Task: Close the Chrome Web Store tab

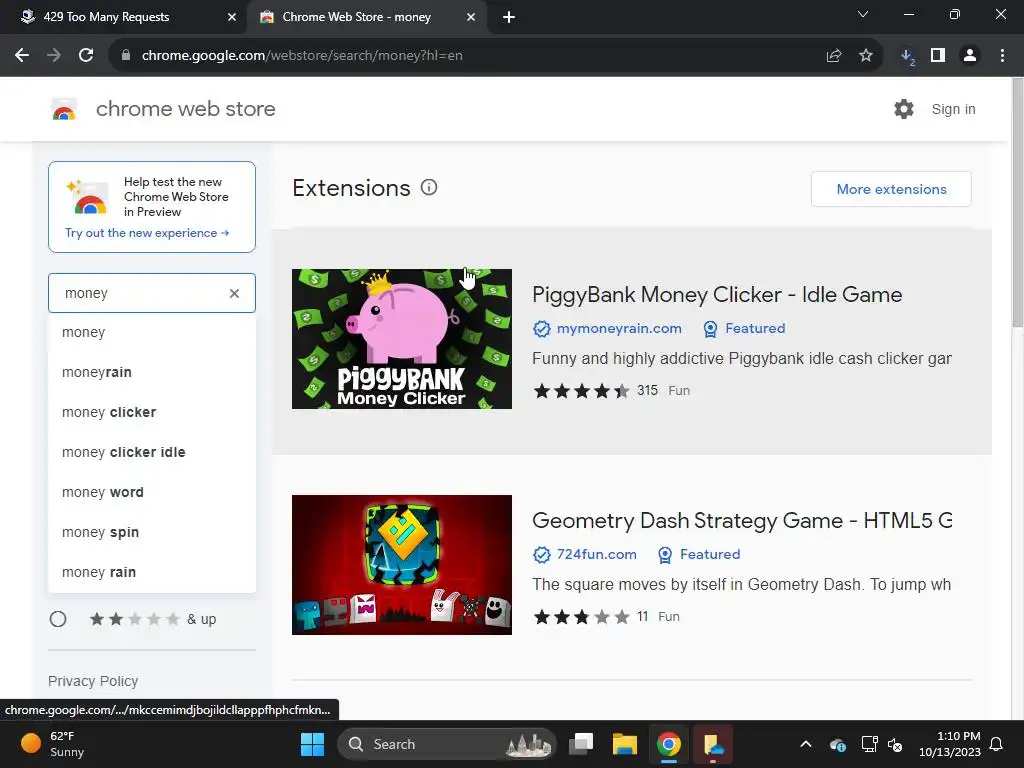Action: (x=471, y=17)
